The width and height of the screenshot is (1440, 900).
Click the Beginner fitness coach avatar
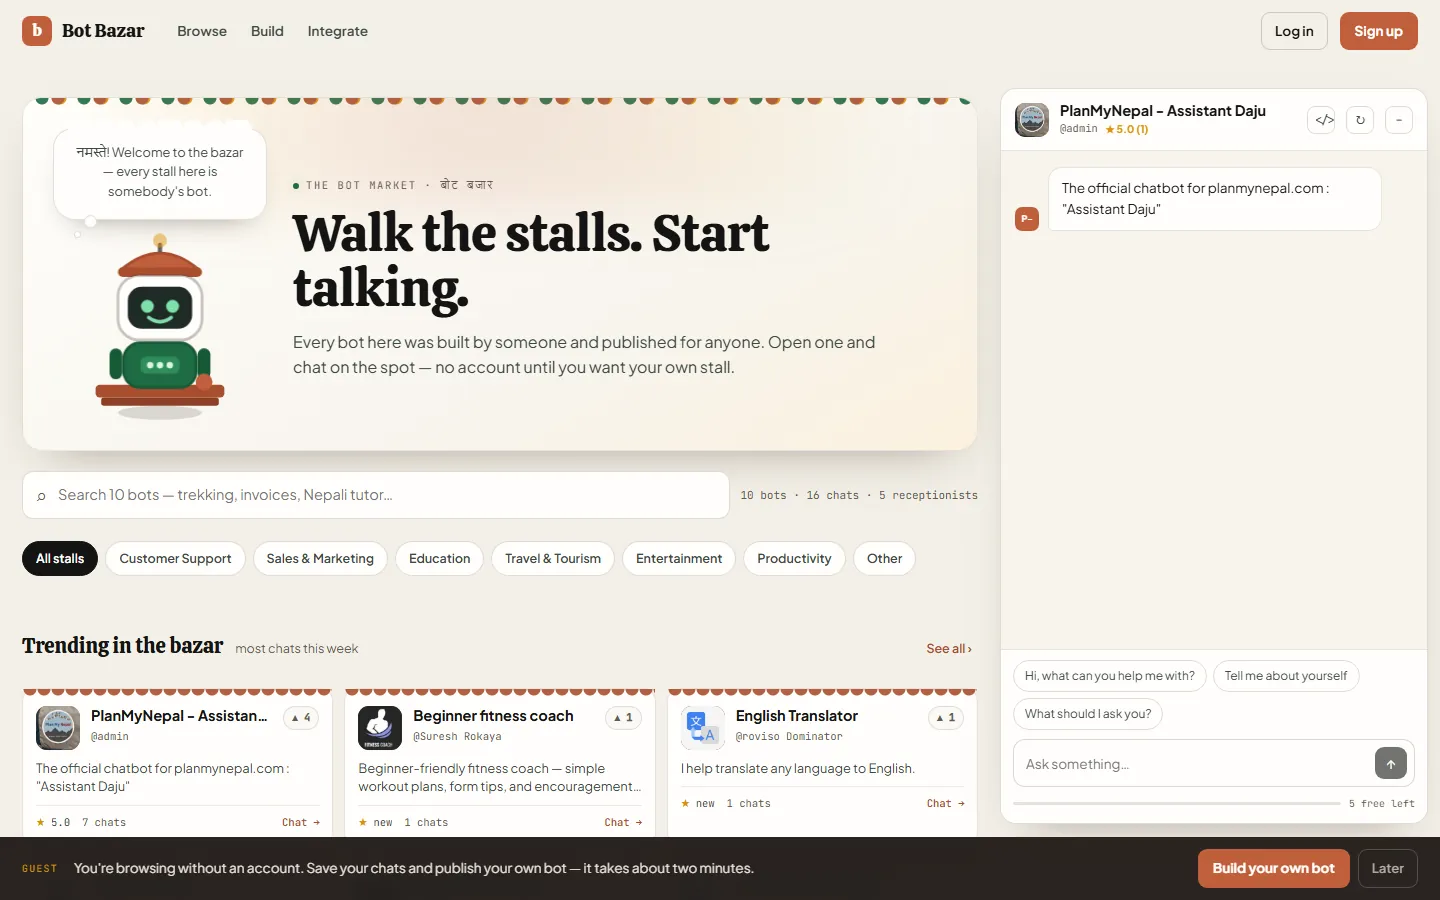[380, 728]
